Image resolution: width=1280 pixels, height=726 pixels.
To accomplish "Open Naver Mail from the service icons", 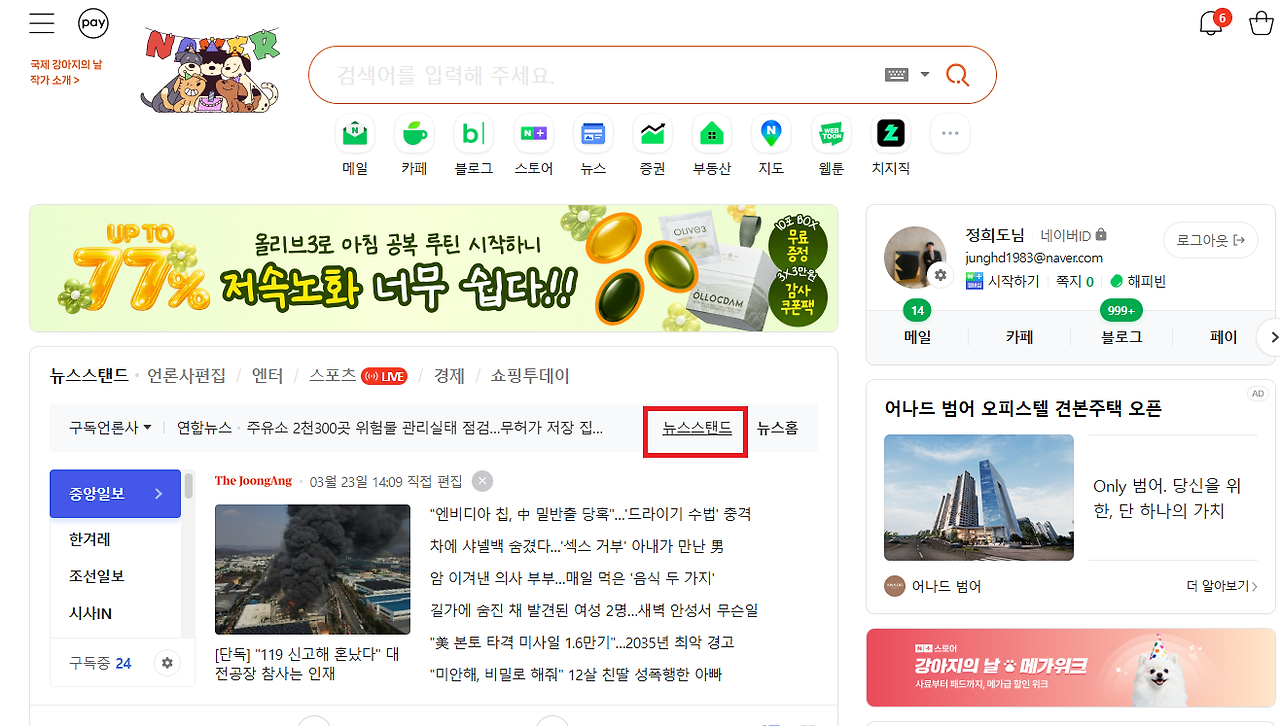I will (x=354, y=133).
